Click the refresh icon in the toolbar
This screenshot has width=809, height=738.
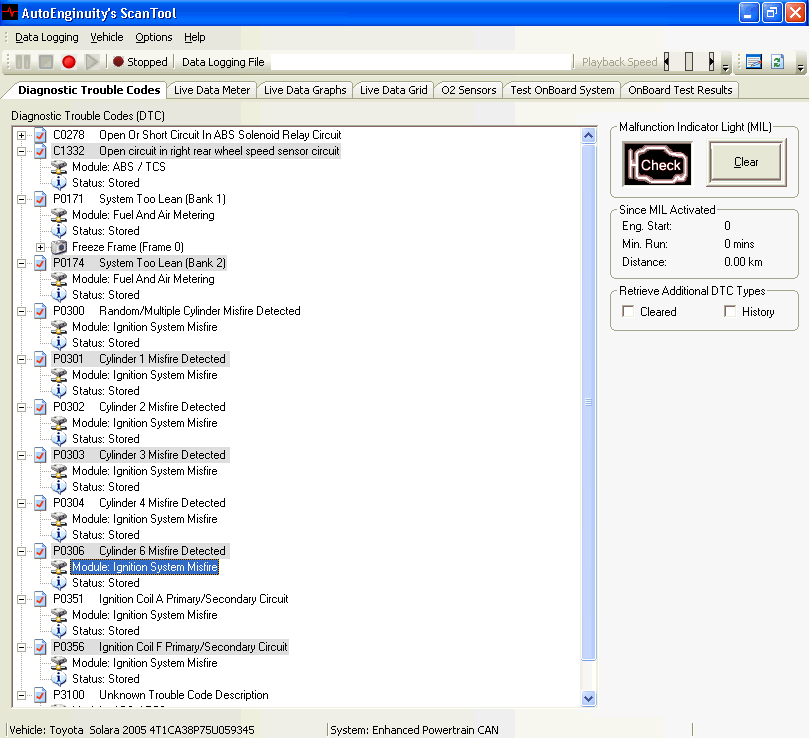pyautogui.click(x=777, y=62)
